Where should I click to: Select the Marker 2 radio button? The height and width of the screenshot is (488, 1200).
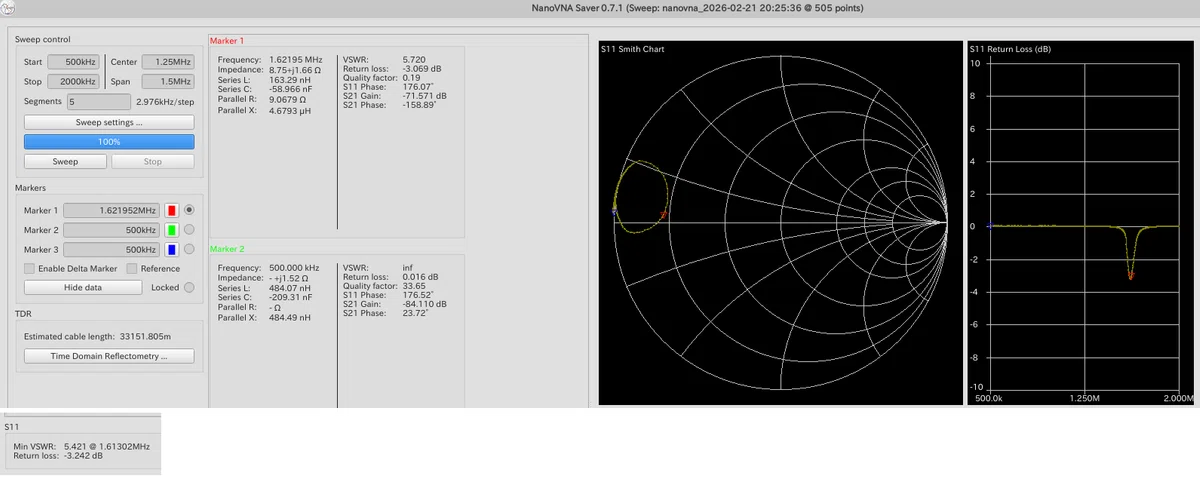tap(189, 230)
